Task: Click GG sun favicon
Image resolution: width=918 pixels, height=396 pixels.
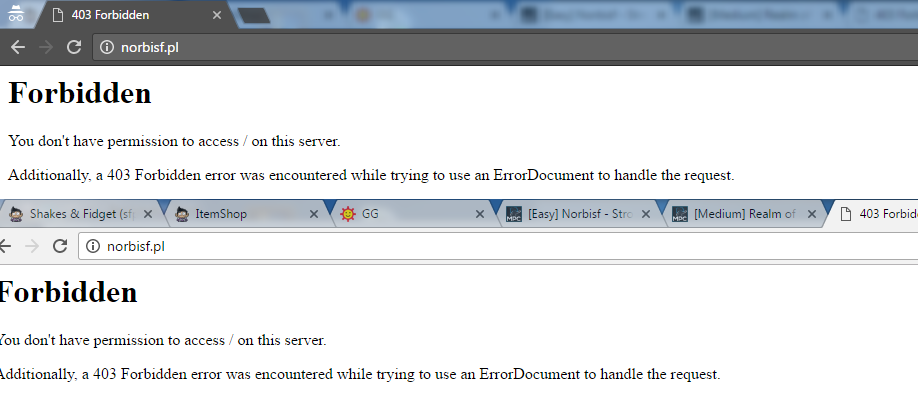Action: (x=348, y=214)
